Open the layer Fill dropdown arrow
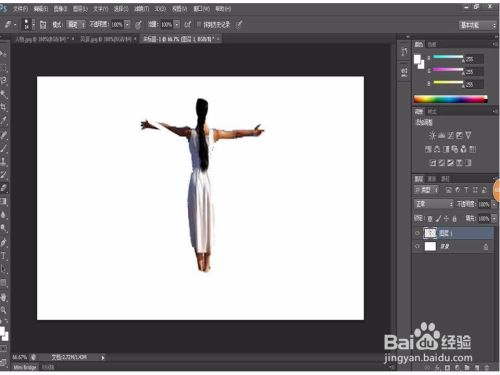Image resolution: width=500 pixels, height=375 pixels. click(494, 219)
